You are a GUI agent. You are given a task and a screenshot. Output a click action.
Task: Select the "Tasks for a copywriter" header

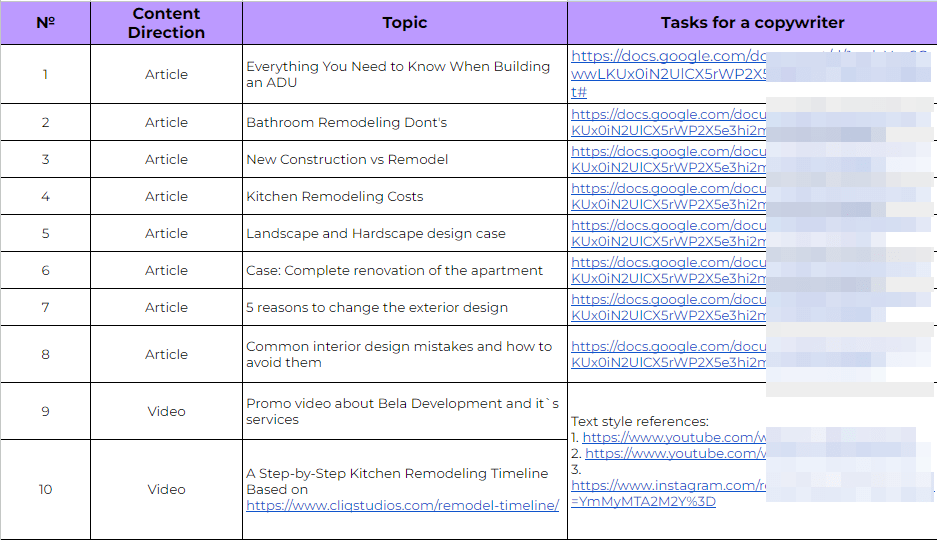pyautogui.click(x=752, y=23)
